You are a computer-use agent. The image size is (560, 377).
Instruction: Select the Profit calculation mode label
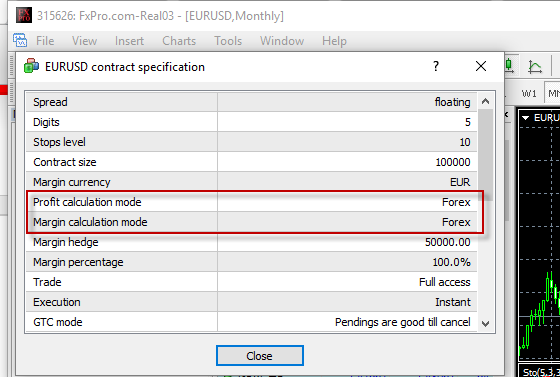coord(87,202)
